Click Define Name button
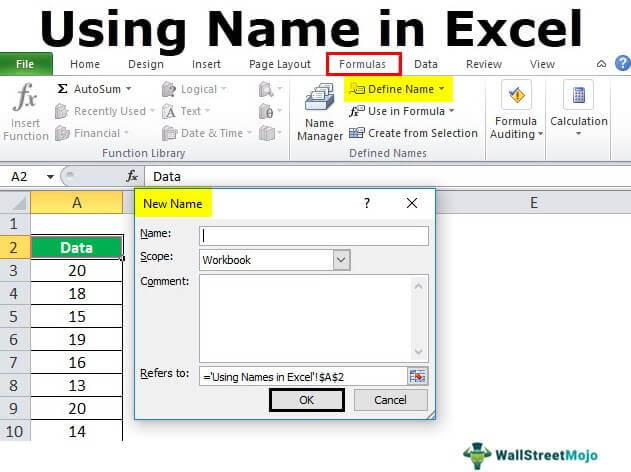This screenshot has width=631, height=472. coord(398,89)
